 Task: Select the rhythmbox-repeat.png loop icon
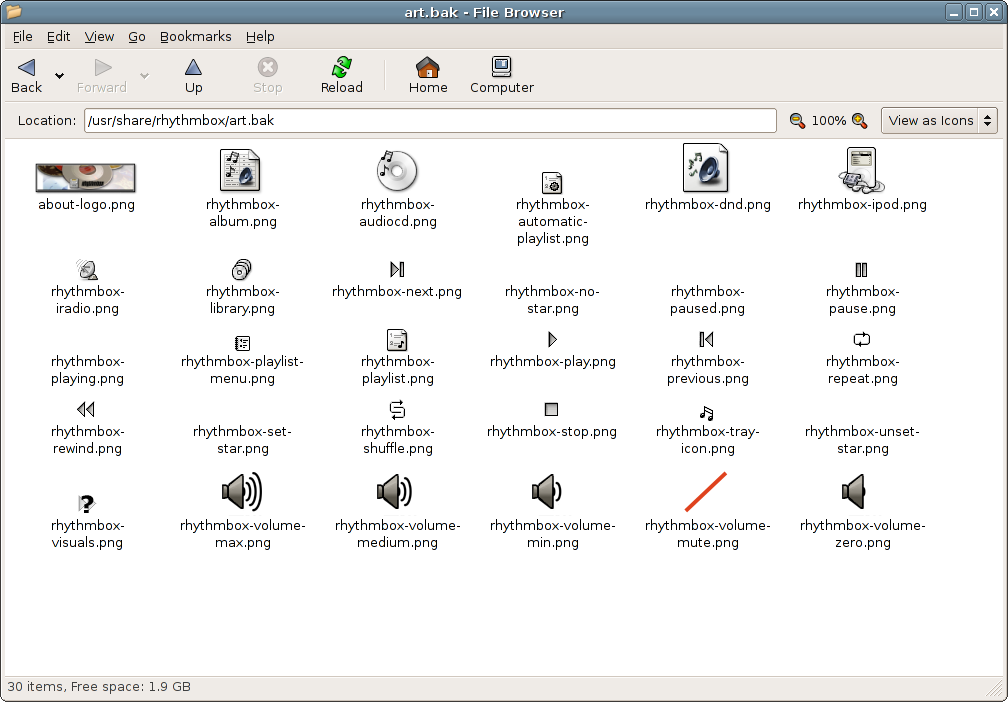point(861,339)
